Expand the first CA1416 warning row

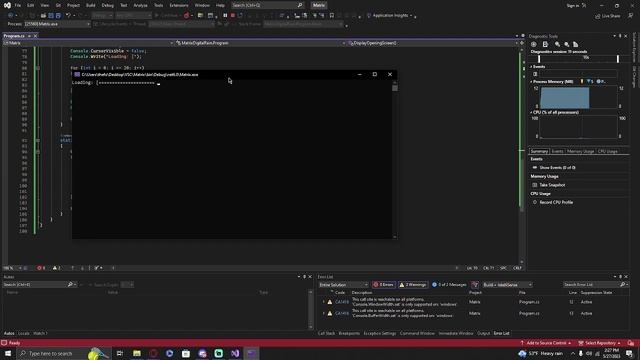[x=324, y=302]
